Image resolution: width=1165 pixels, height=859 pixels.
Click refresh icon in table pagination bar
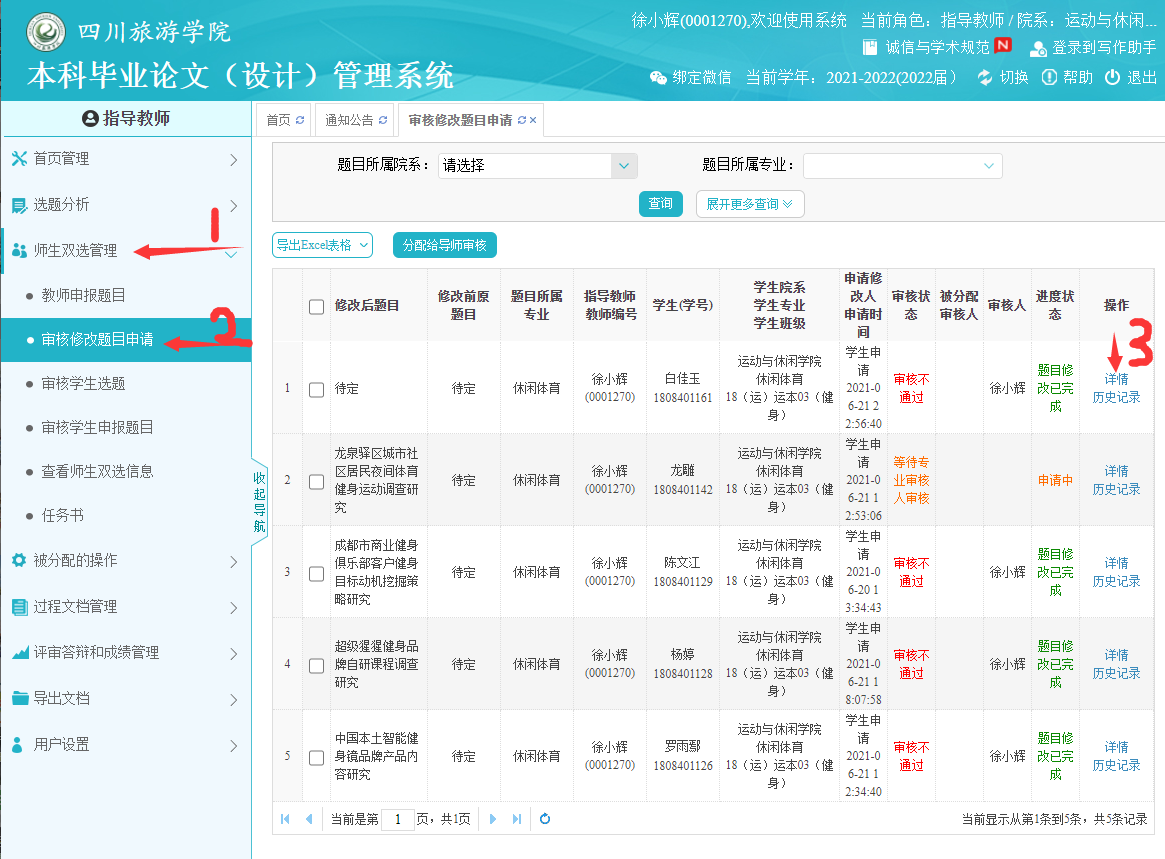point(545,819)
